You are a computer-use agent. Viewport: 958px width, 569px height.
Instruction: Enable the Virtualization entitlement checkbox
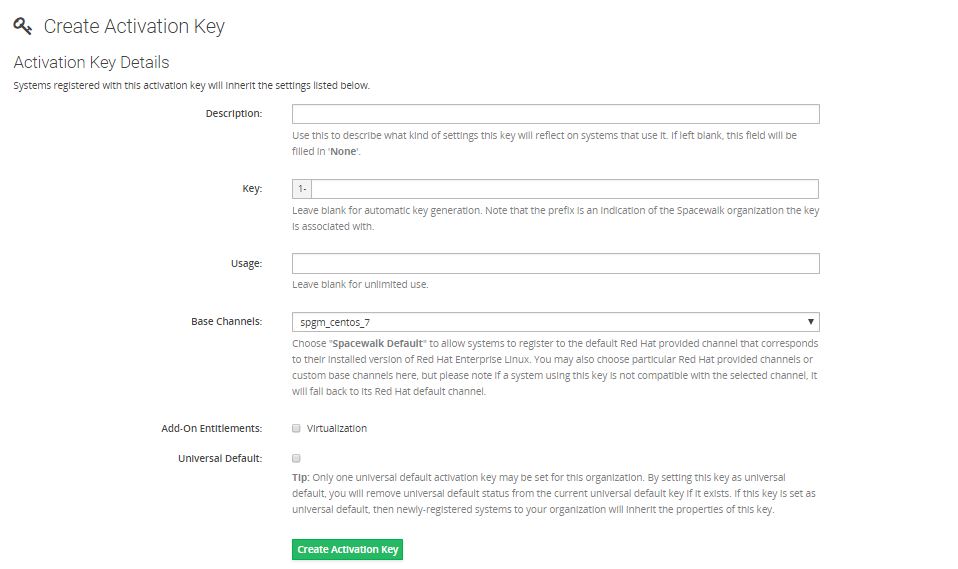[296, 428]
